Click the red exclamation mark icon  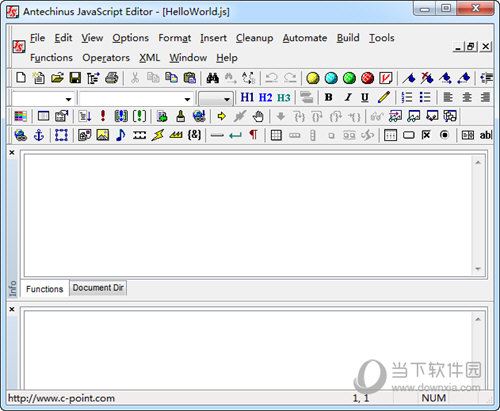point(103,116)
